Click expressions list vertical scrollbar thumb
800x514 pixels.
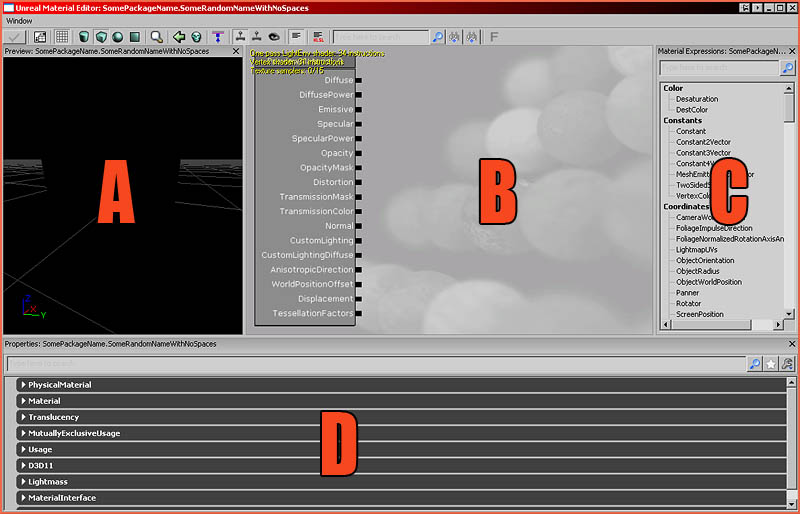tap(789, 108)
